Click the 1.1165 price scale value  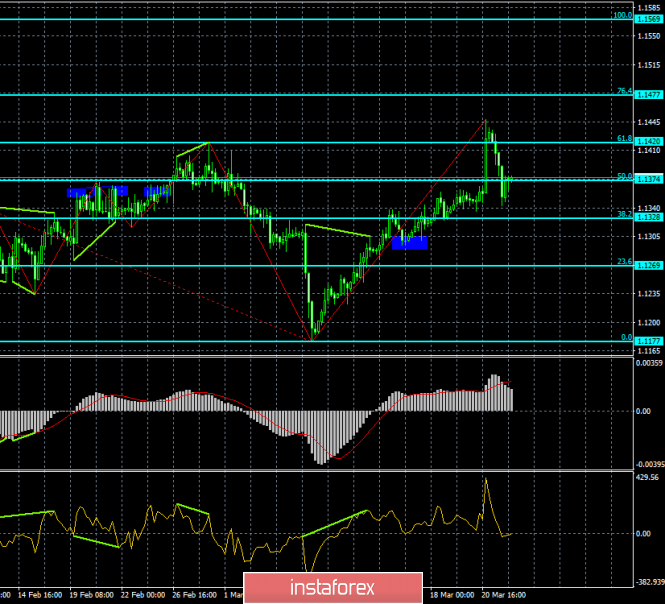(649, 351)
